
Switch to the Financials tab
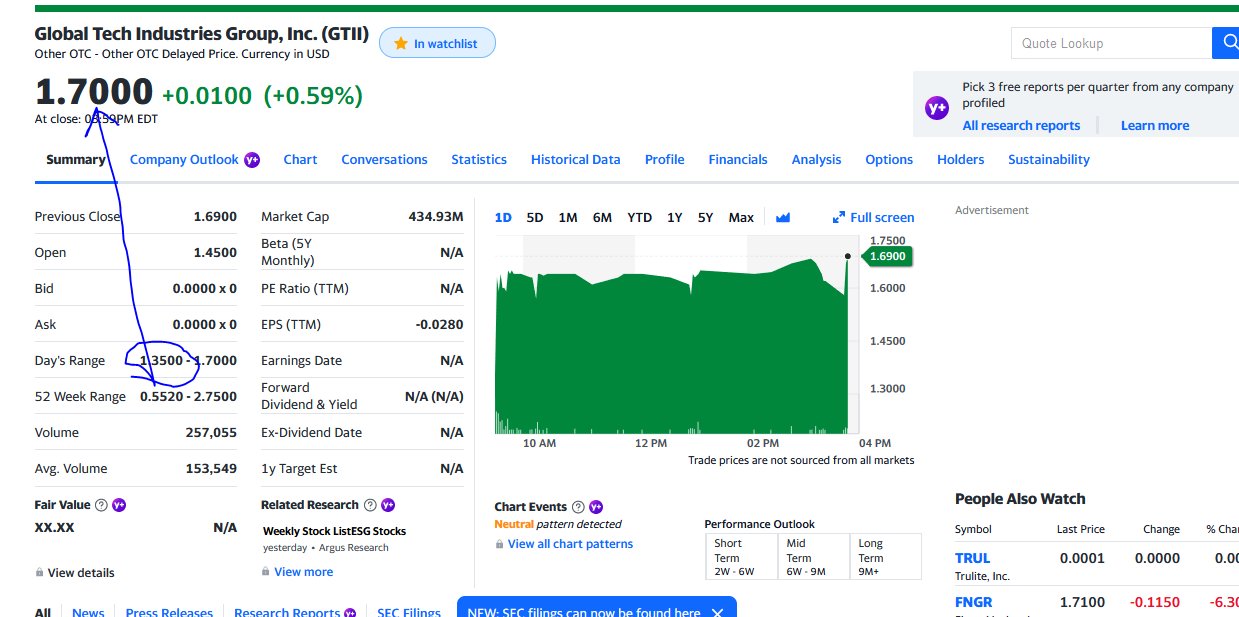[x=738, y=160]
